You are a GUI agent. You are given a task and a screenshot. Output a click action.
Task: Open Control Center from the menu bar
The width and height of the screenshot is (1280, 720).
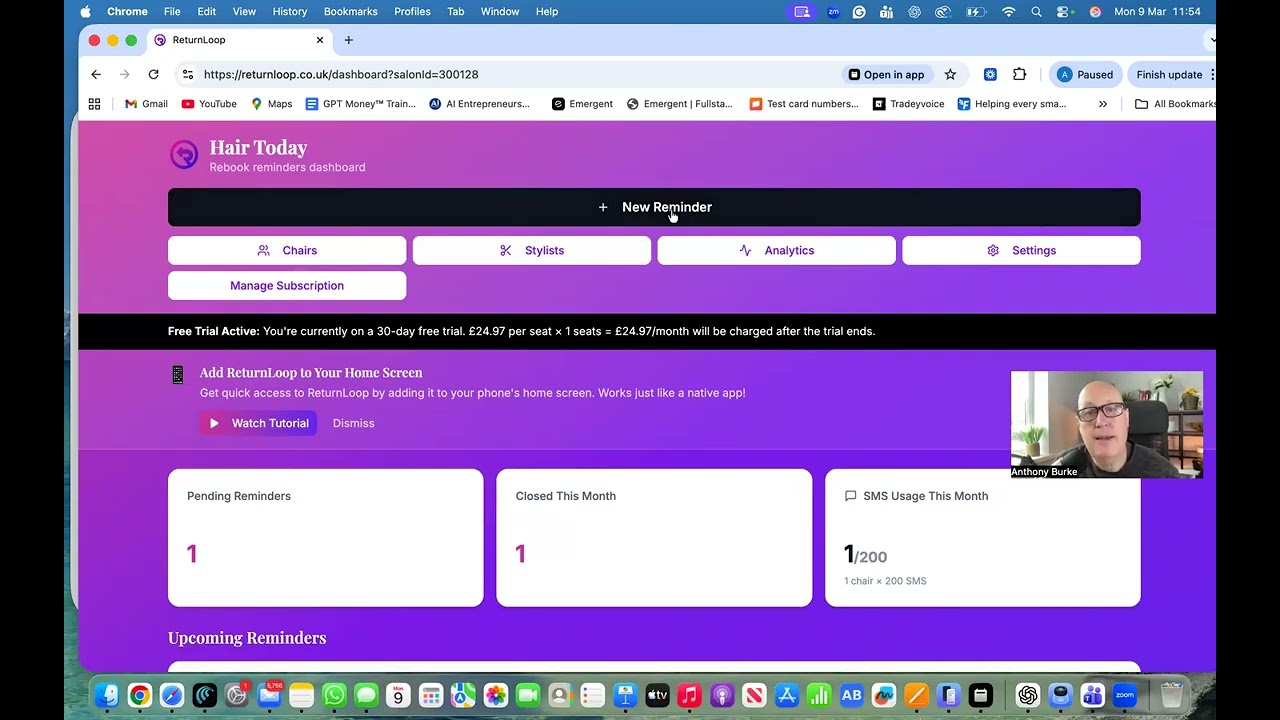click(x=1065, y=12)
